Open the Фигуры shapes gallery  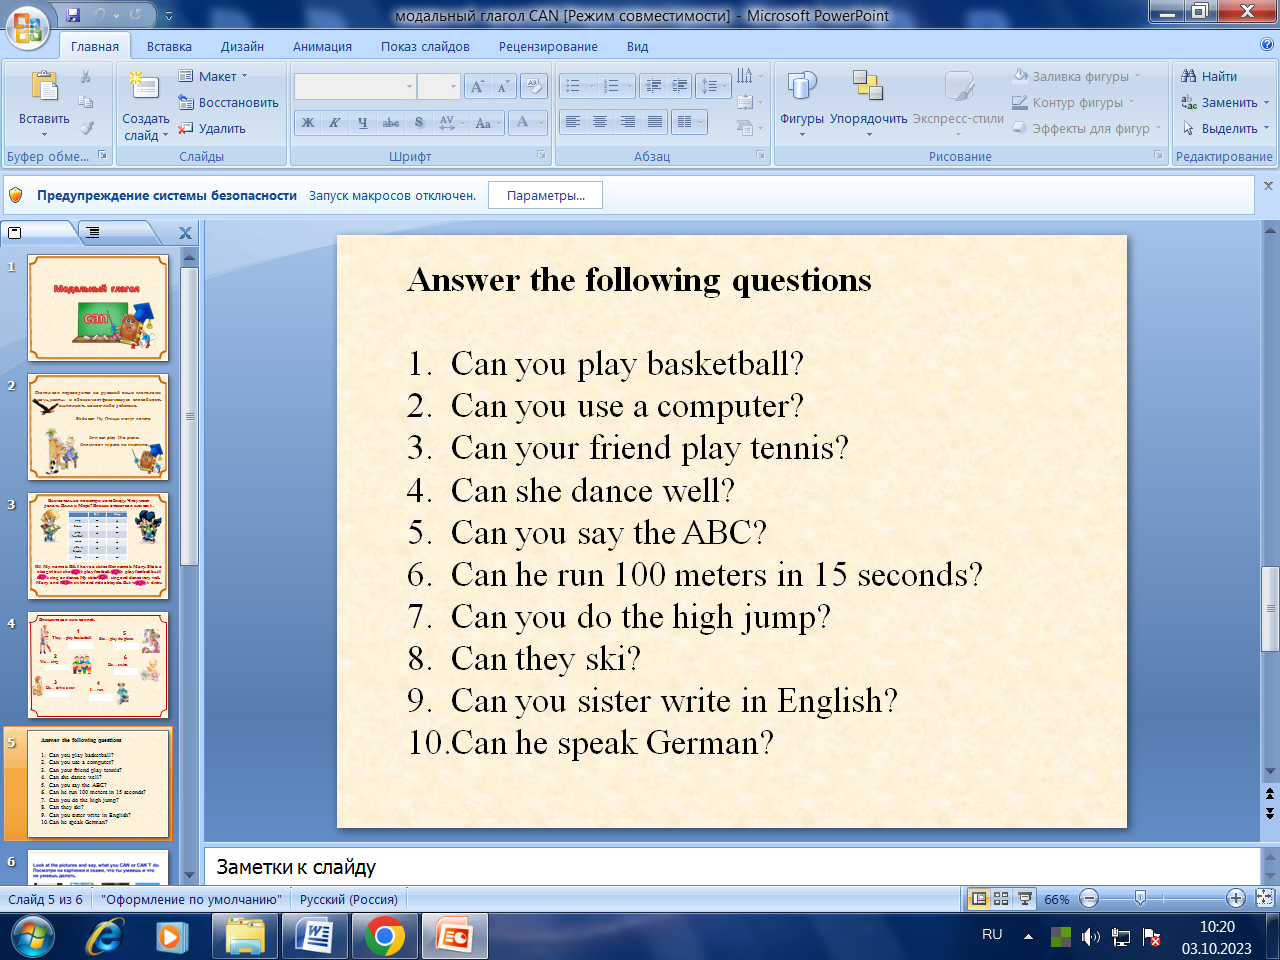(x=802, y=88)
